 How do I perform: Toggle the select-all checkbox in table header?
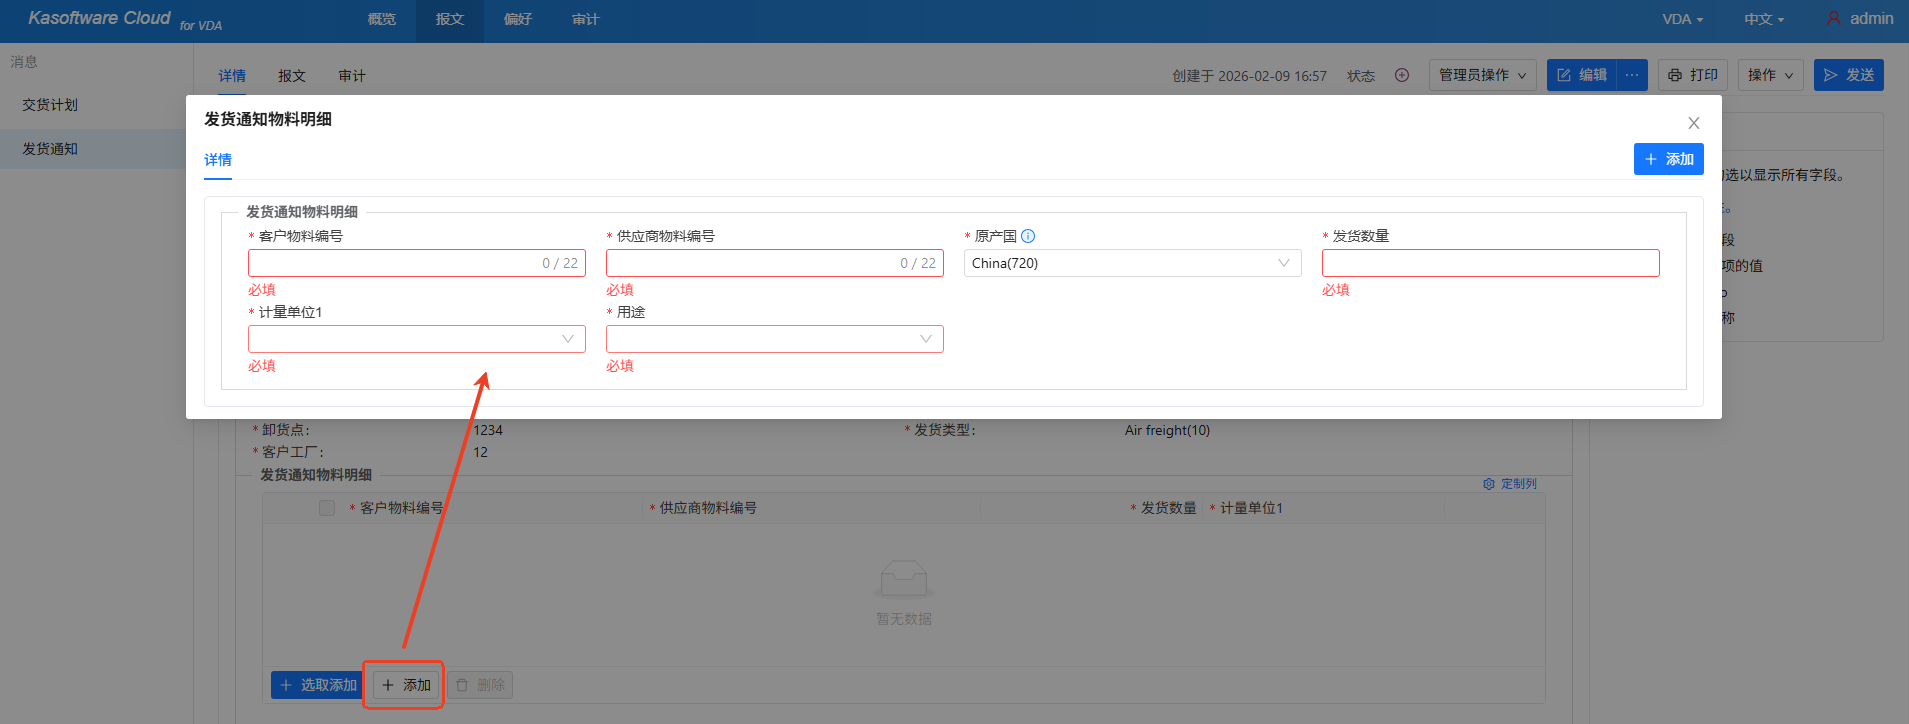327,508
